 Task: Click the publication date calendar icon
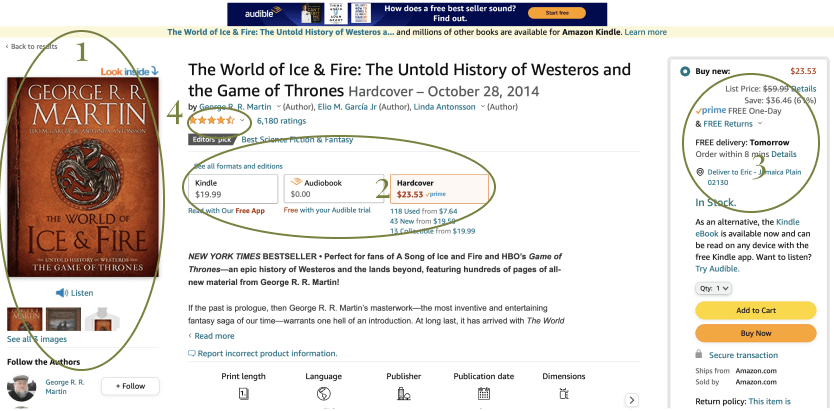click(x=484, y=393)
